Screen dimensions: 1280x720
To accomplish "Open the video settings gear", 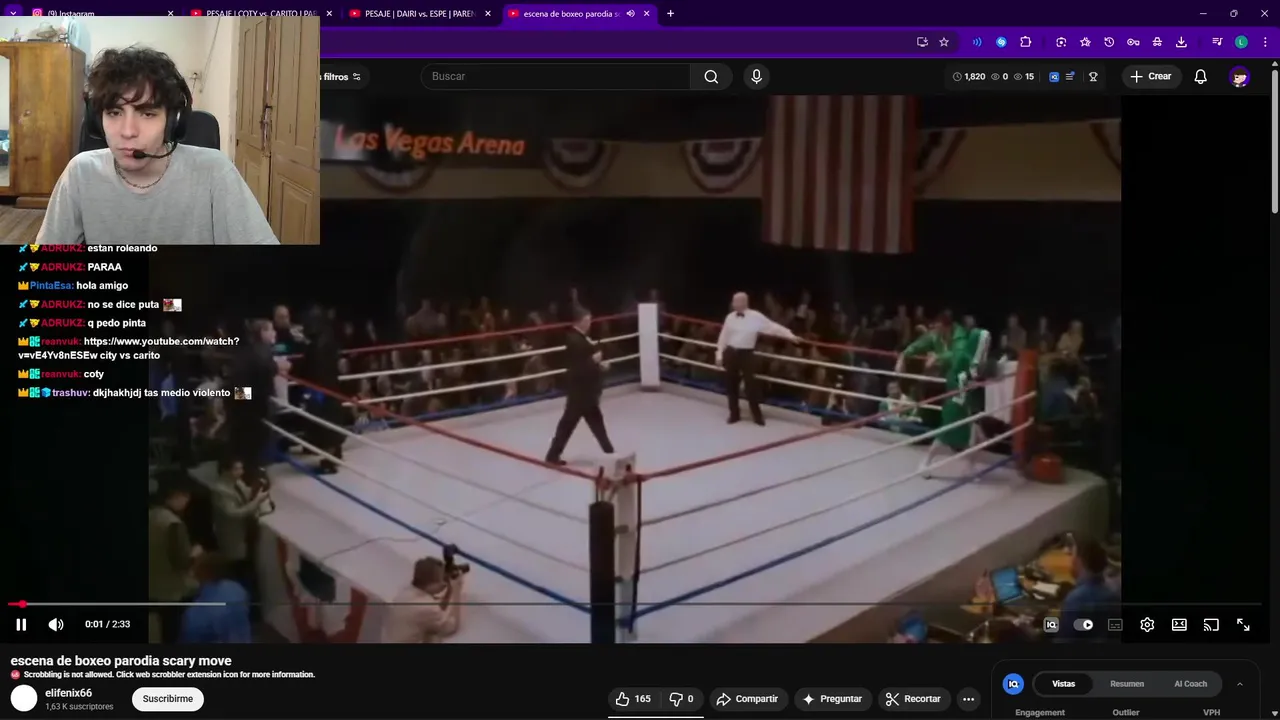I will point(1147,625).
